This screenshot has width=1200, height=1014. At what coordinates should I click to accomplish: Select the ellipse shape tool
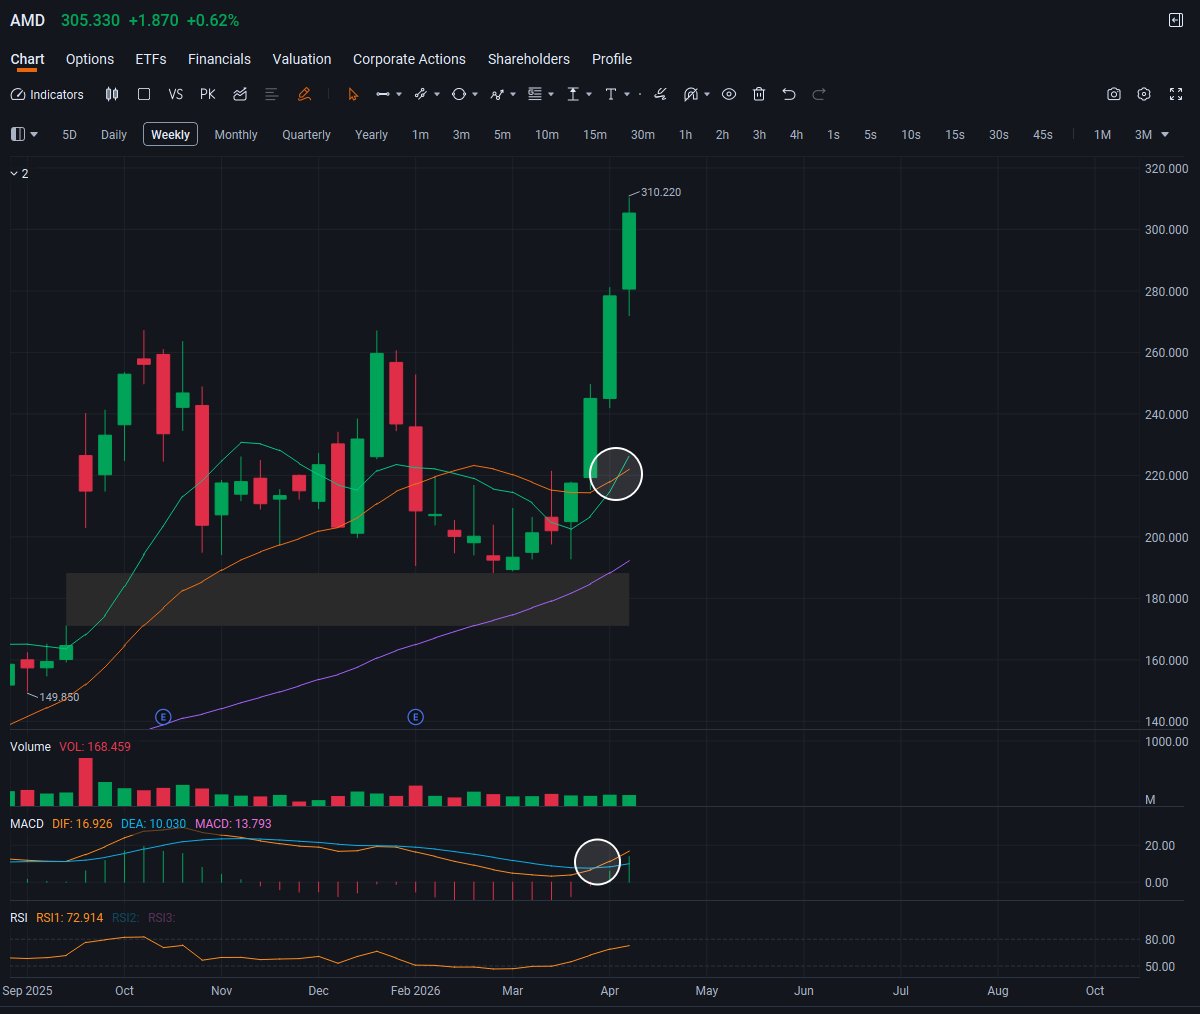tap(459, 94)
